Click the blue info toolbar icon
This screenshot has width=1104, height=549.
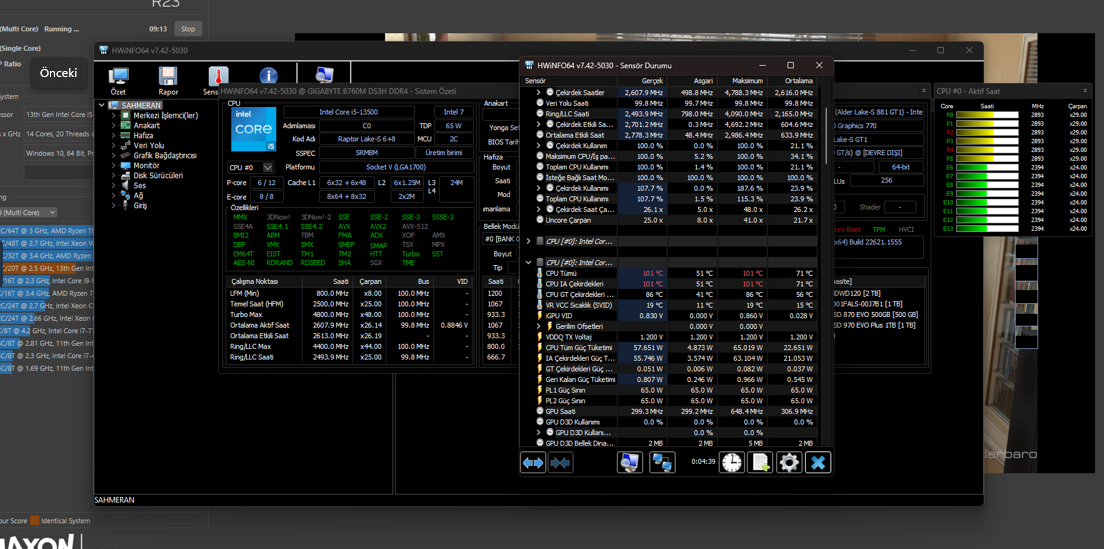coord(268,76)
